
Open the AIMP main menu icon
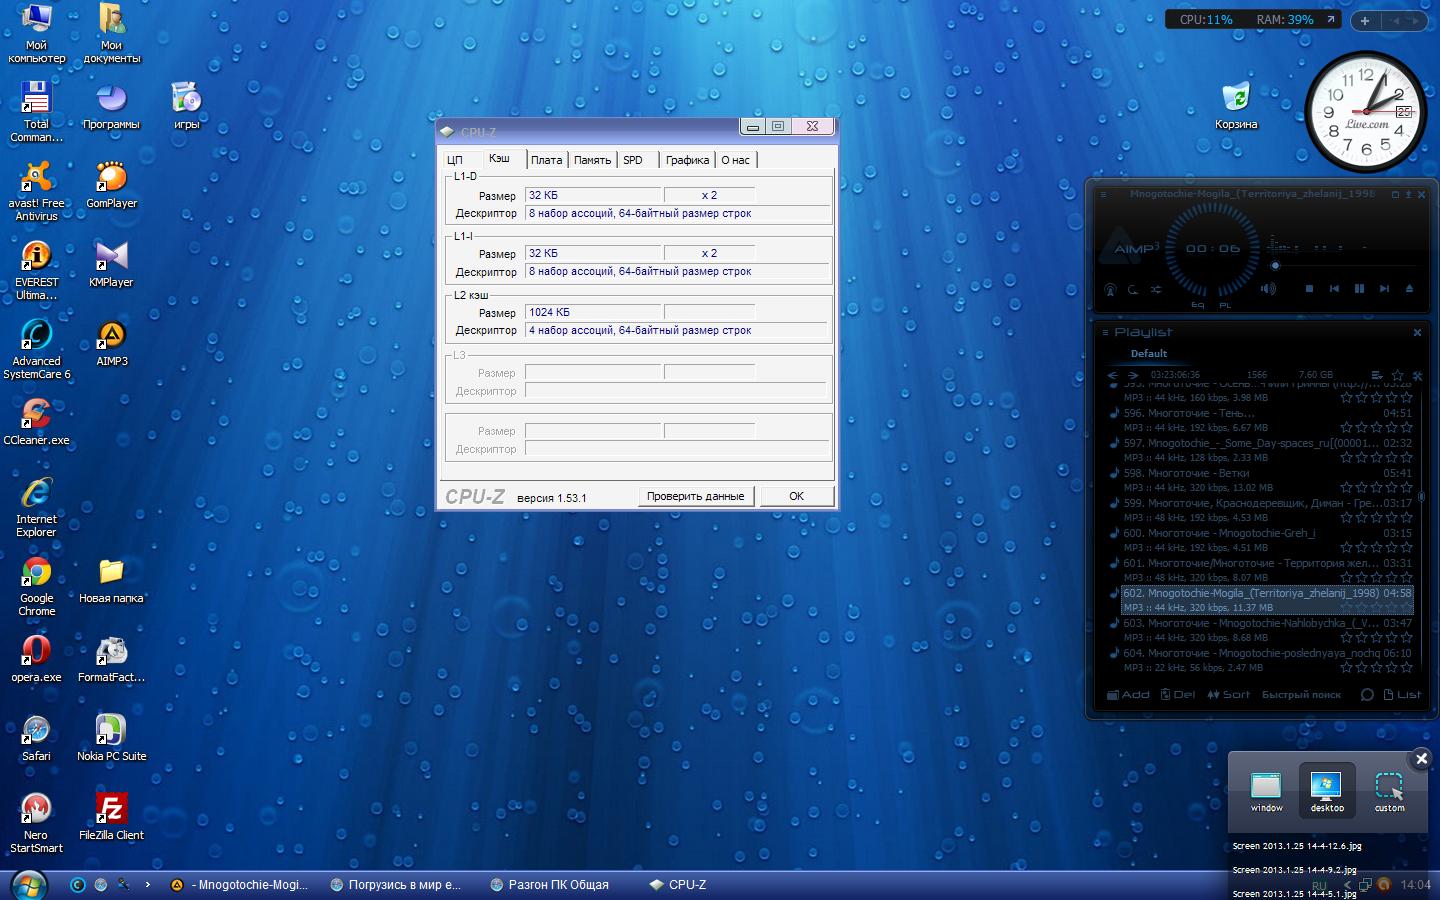pos(1103,194)
